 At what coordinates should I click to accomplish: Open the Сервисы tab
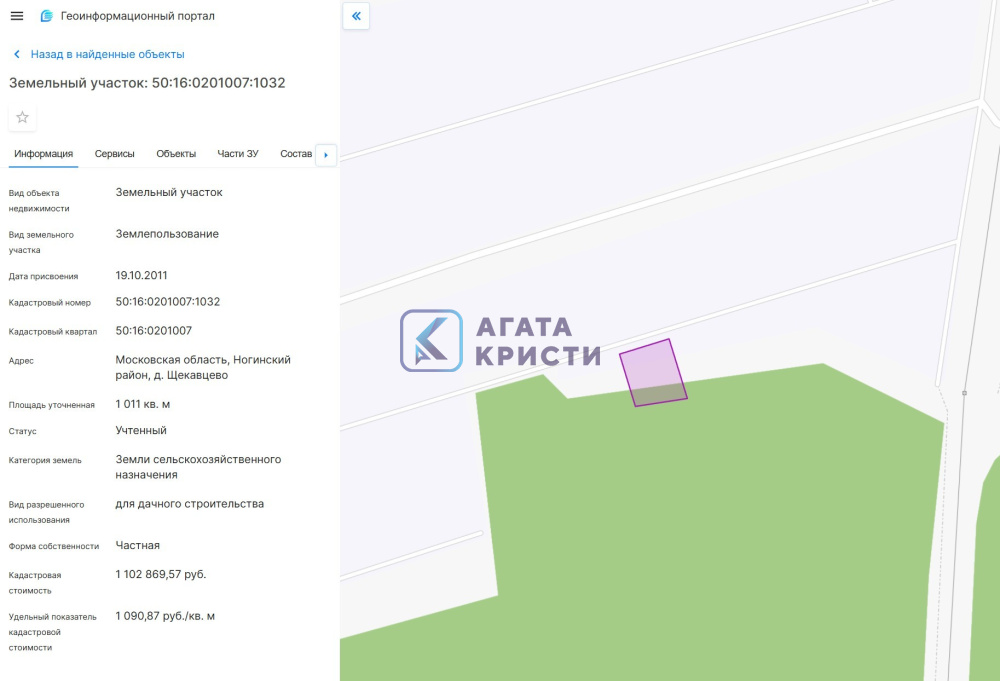pyautogui.click(x=115, y=154)
